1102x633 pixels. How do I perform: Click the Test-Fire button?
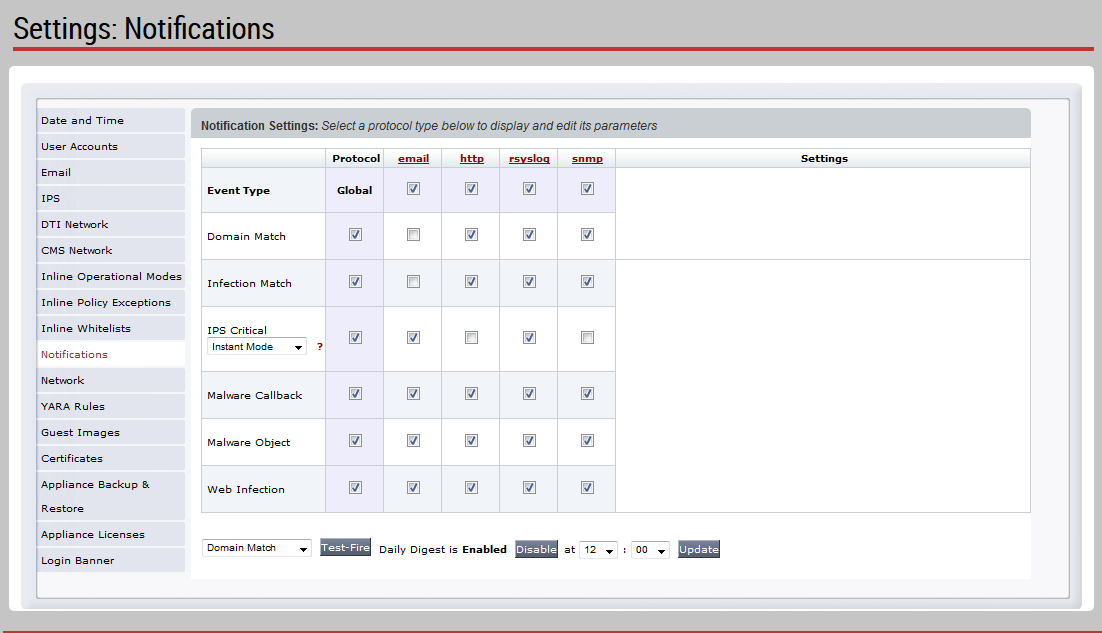(345, 547)
